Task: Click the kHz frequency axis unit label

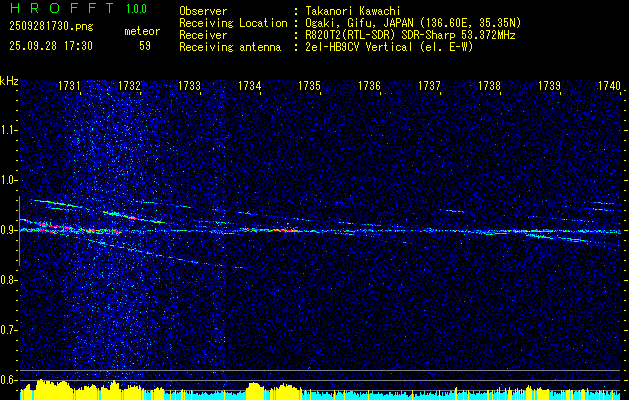Action: click(x=9, y=81)
